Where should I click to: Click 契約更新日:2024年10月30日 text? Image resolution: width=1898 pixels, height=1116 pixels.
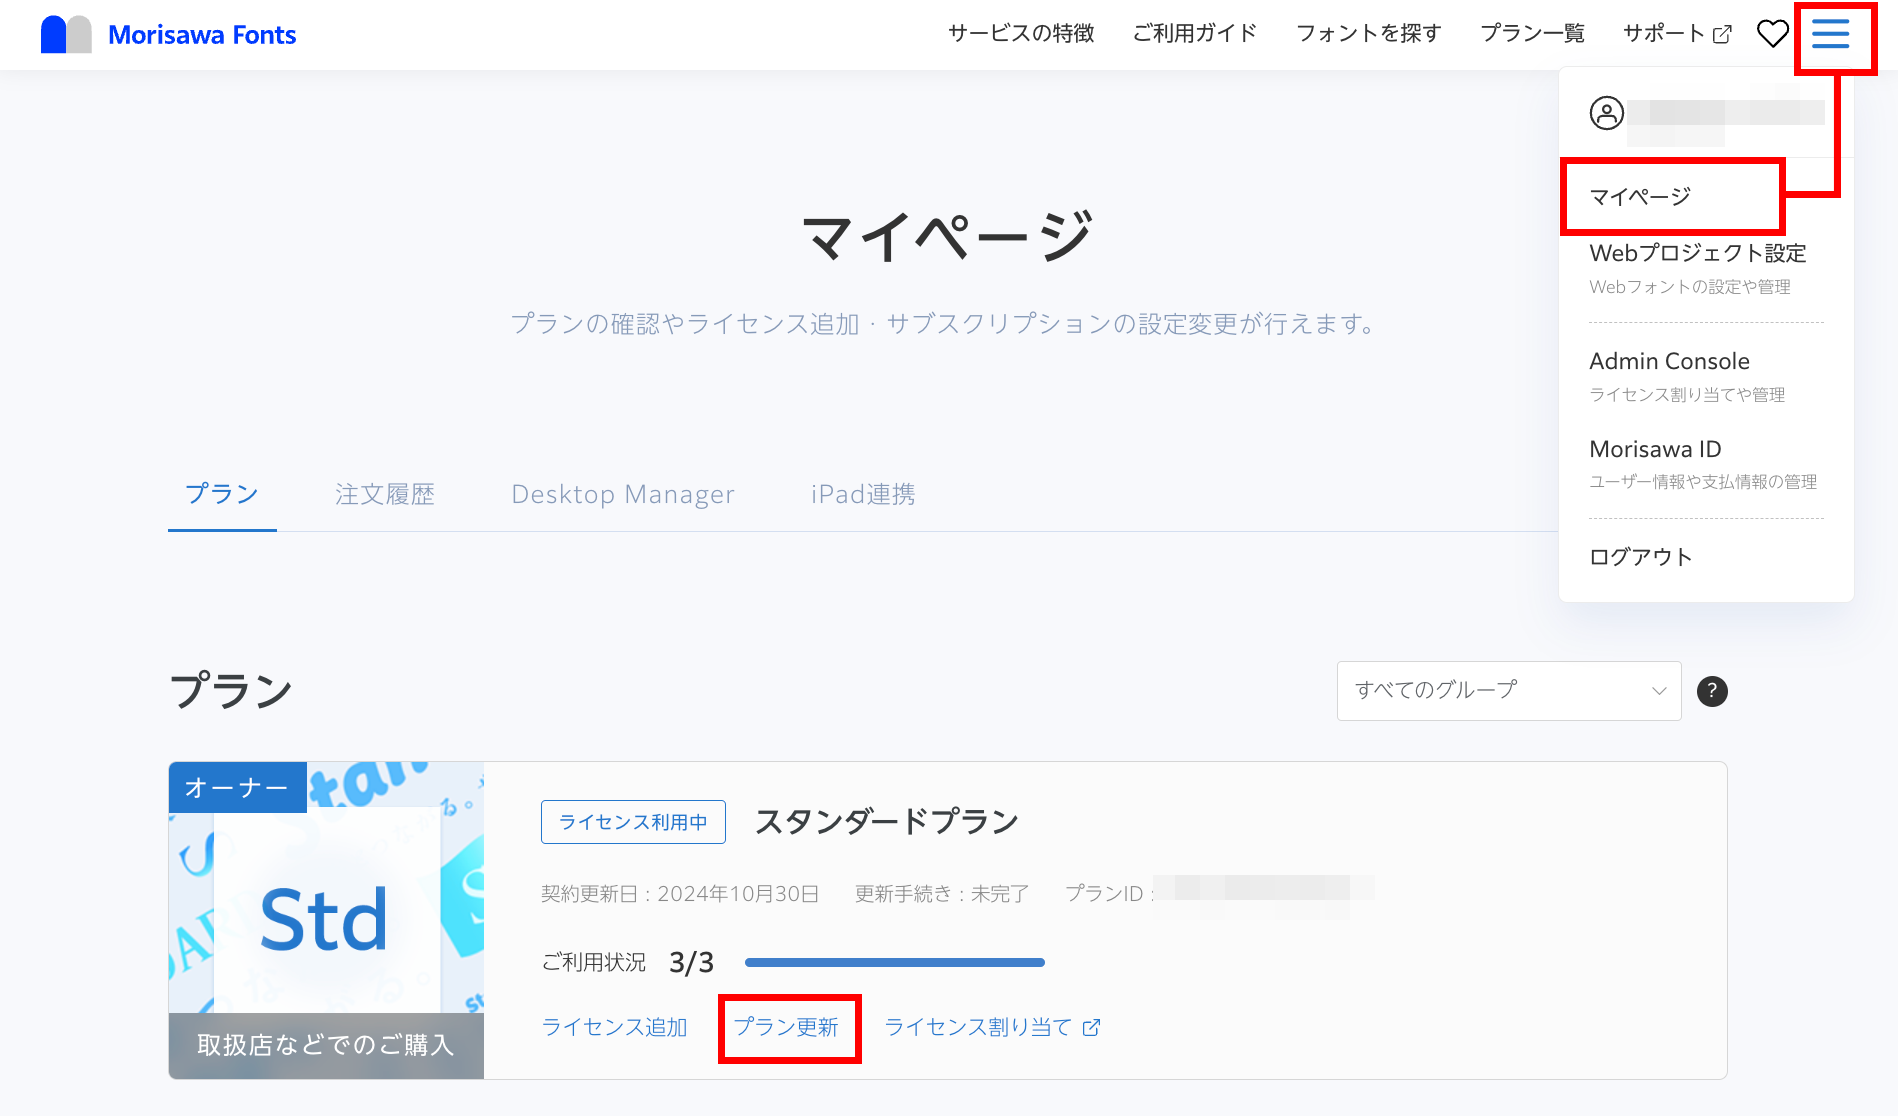point(680,894)
